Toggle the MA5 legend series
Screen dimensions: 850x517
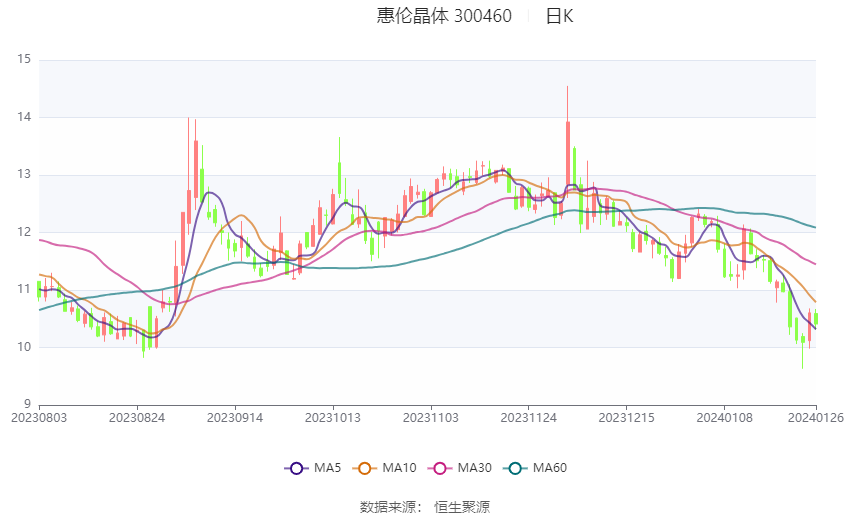[313, 468]
